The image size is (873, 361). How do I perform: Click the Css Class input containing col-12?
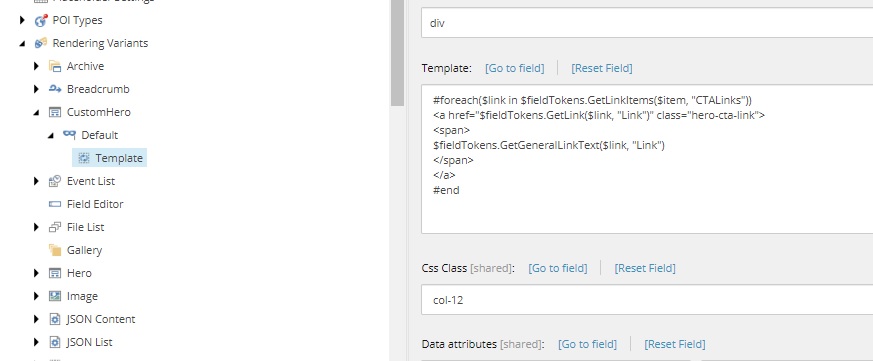[x=647, y=300]
